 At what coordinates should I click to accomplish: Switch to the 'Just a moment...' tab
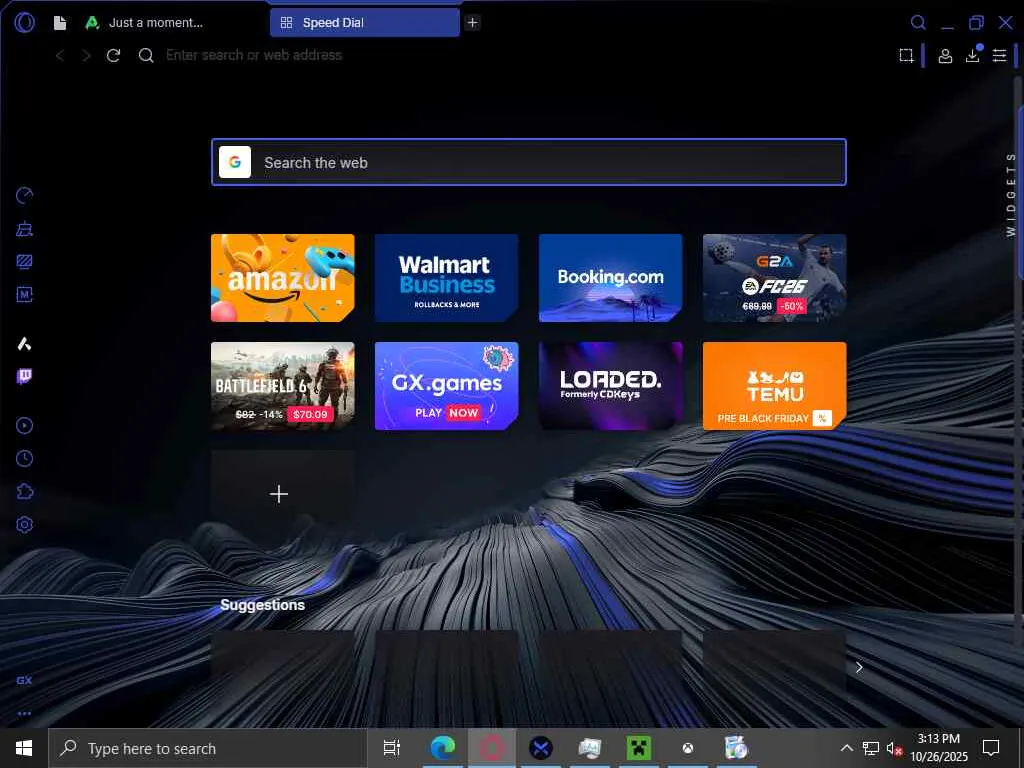tap(155, 23)
